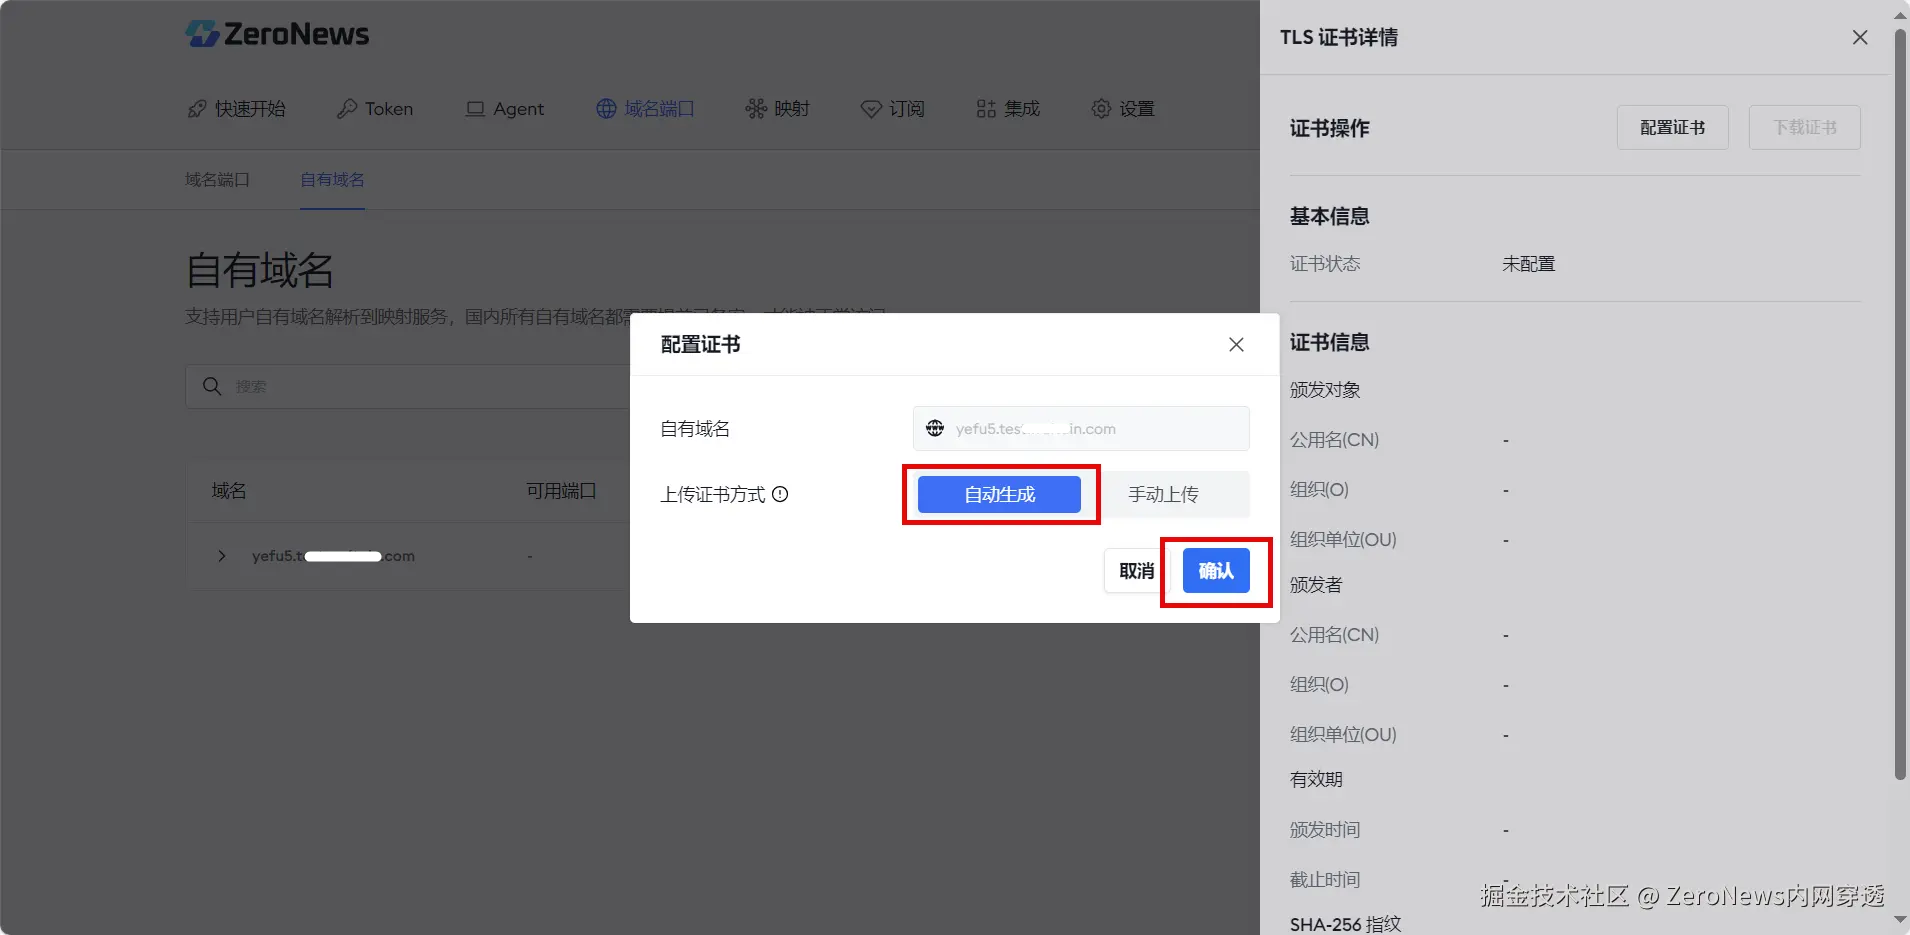This screenshot has width=1910, height=935.
Task: Open the 集成 nav item
Action: click(x=1008, y=109)
